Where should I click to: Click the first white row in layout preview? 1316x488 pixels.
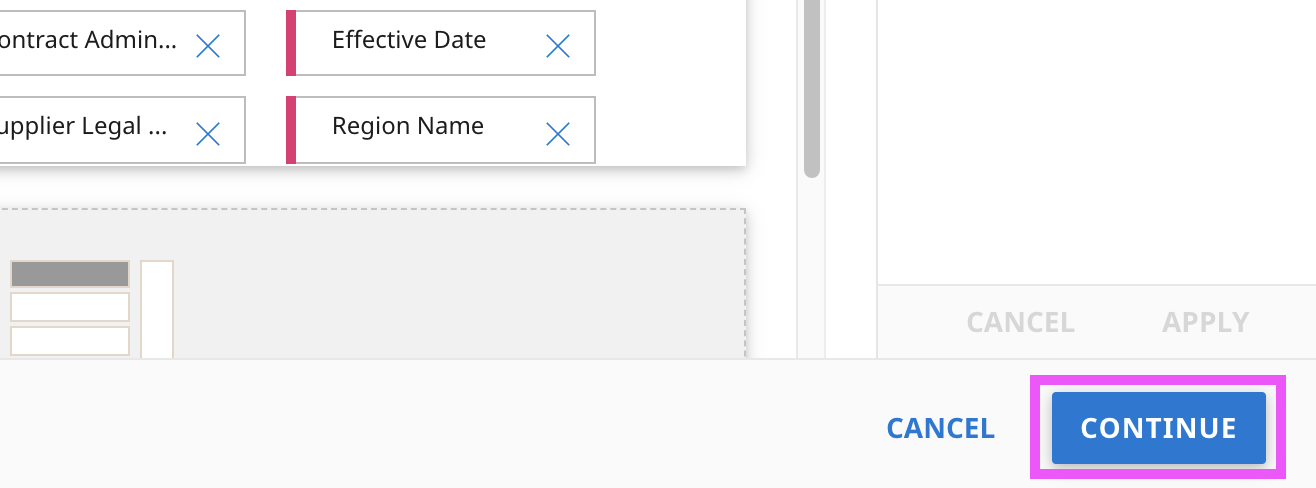click(70, 306)
